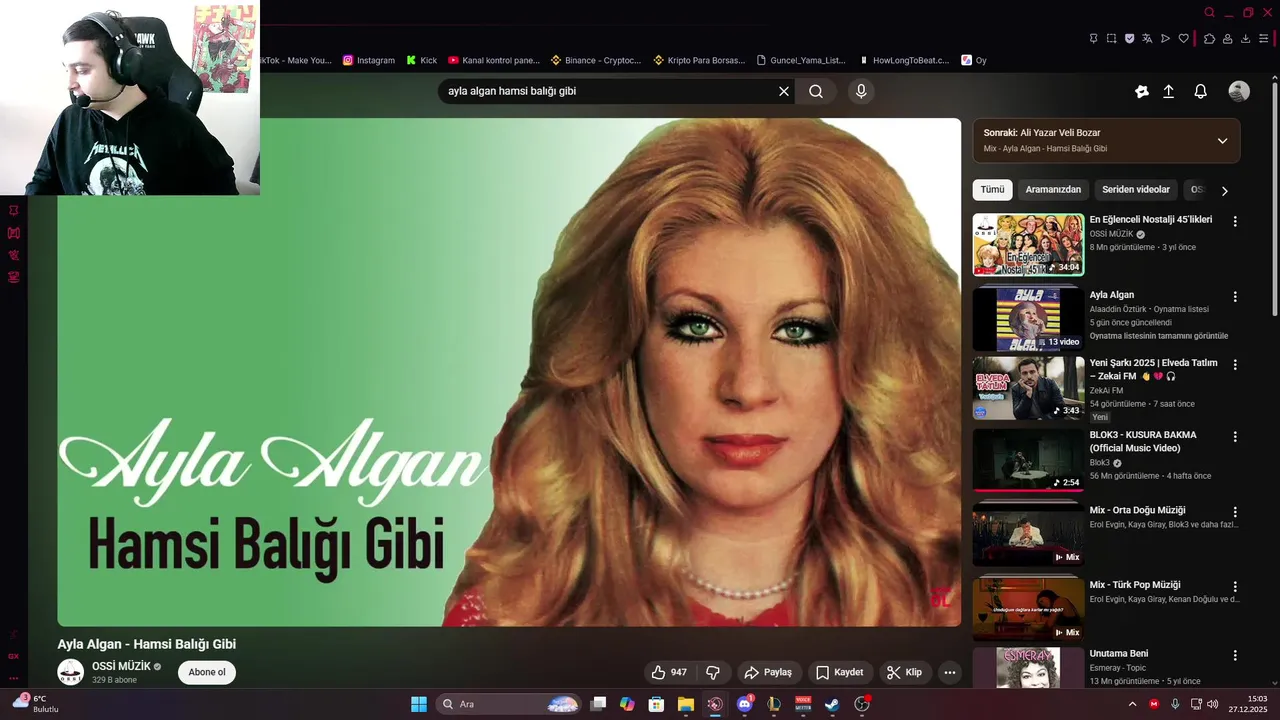Open options for Mix Orta Doğu Müziği
This screenshot has height=720, width=1280.
1235,512
